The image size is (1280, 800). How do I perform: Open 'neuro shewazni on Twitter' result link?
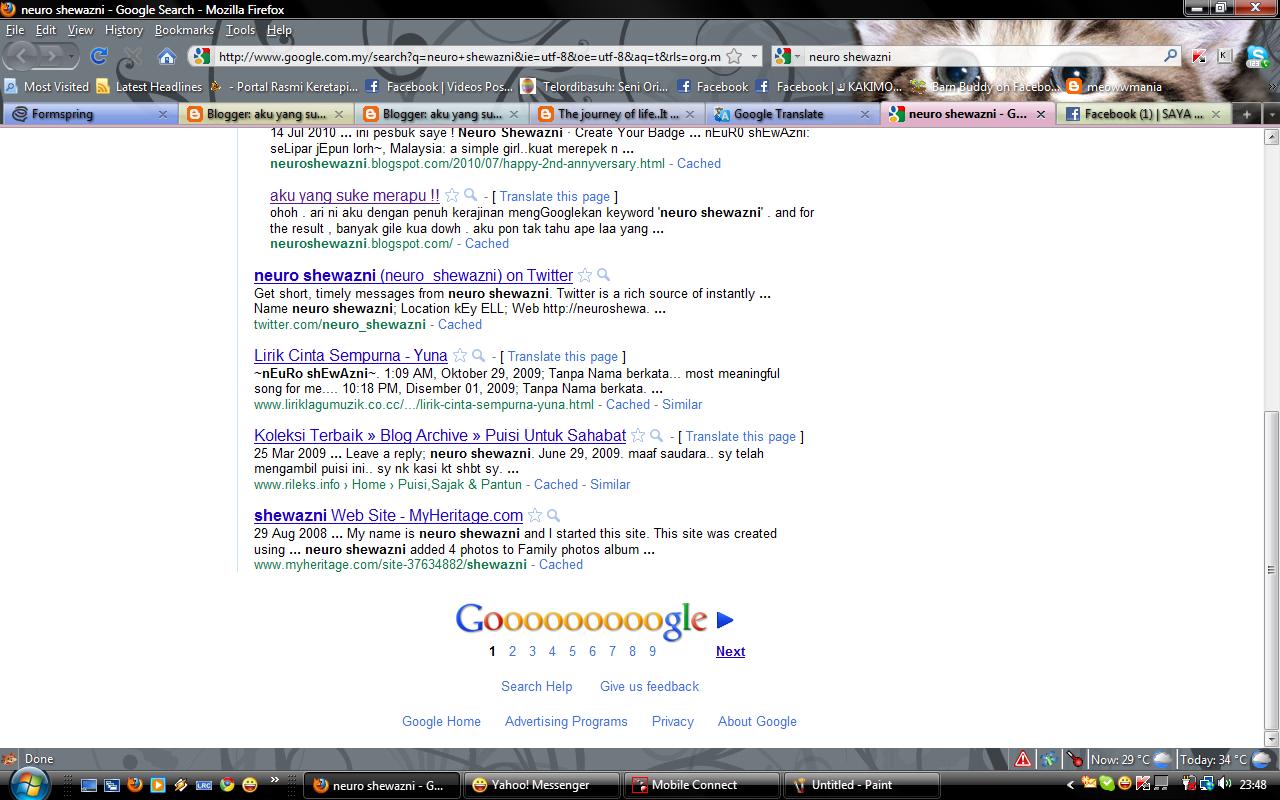click(413, 276)
